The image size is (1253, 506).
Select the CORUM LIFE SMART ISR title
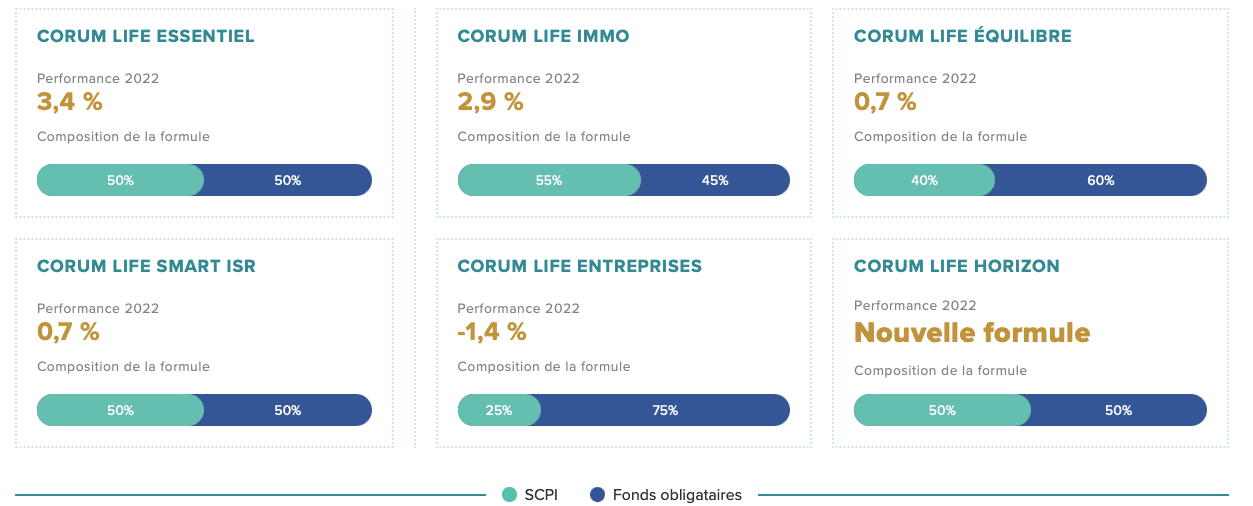point(146,266)
